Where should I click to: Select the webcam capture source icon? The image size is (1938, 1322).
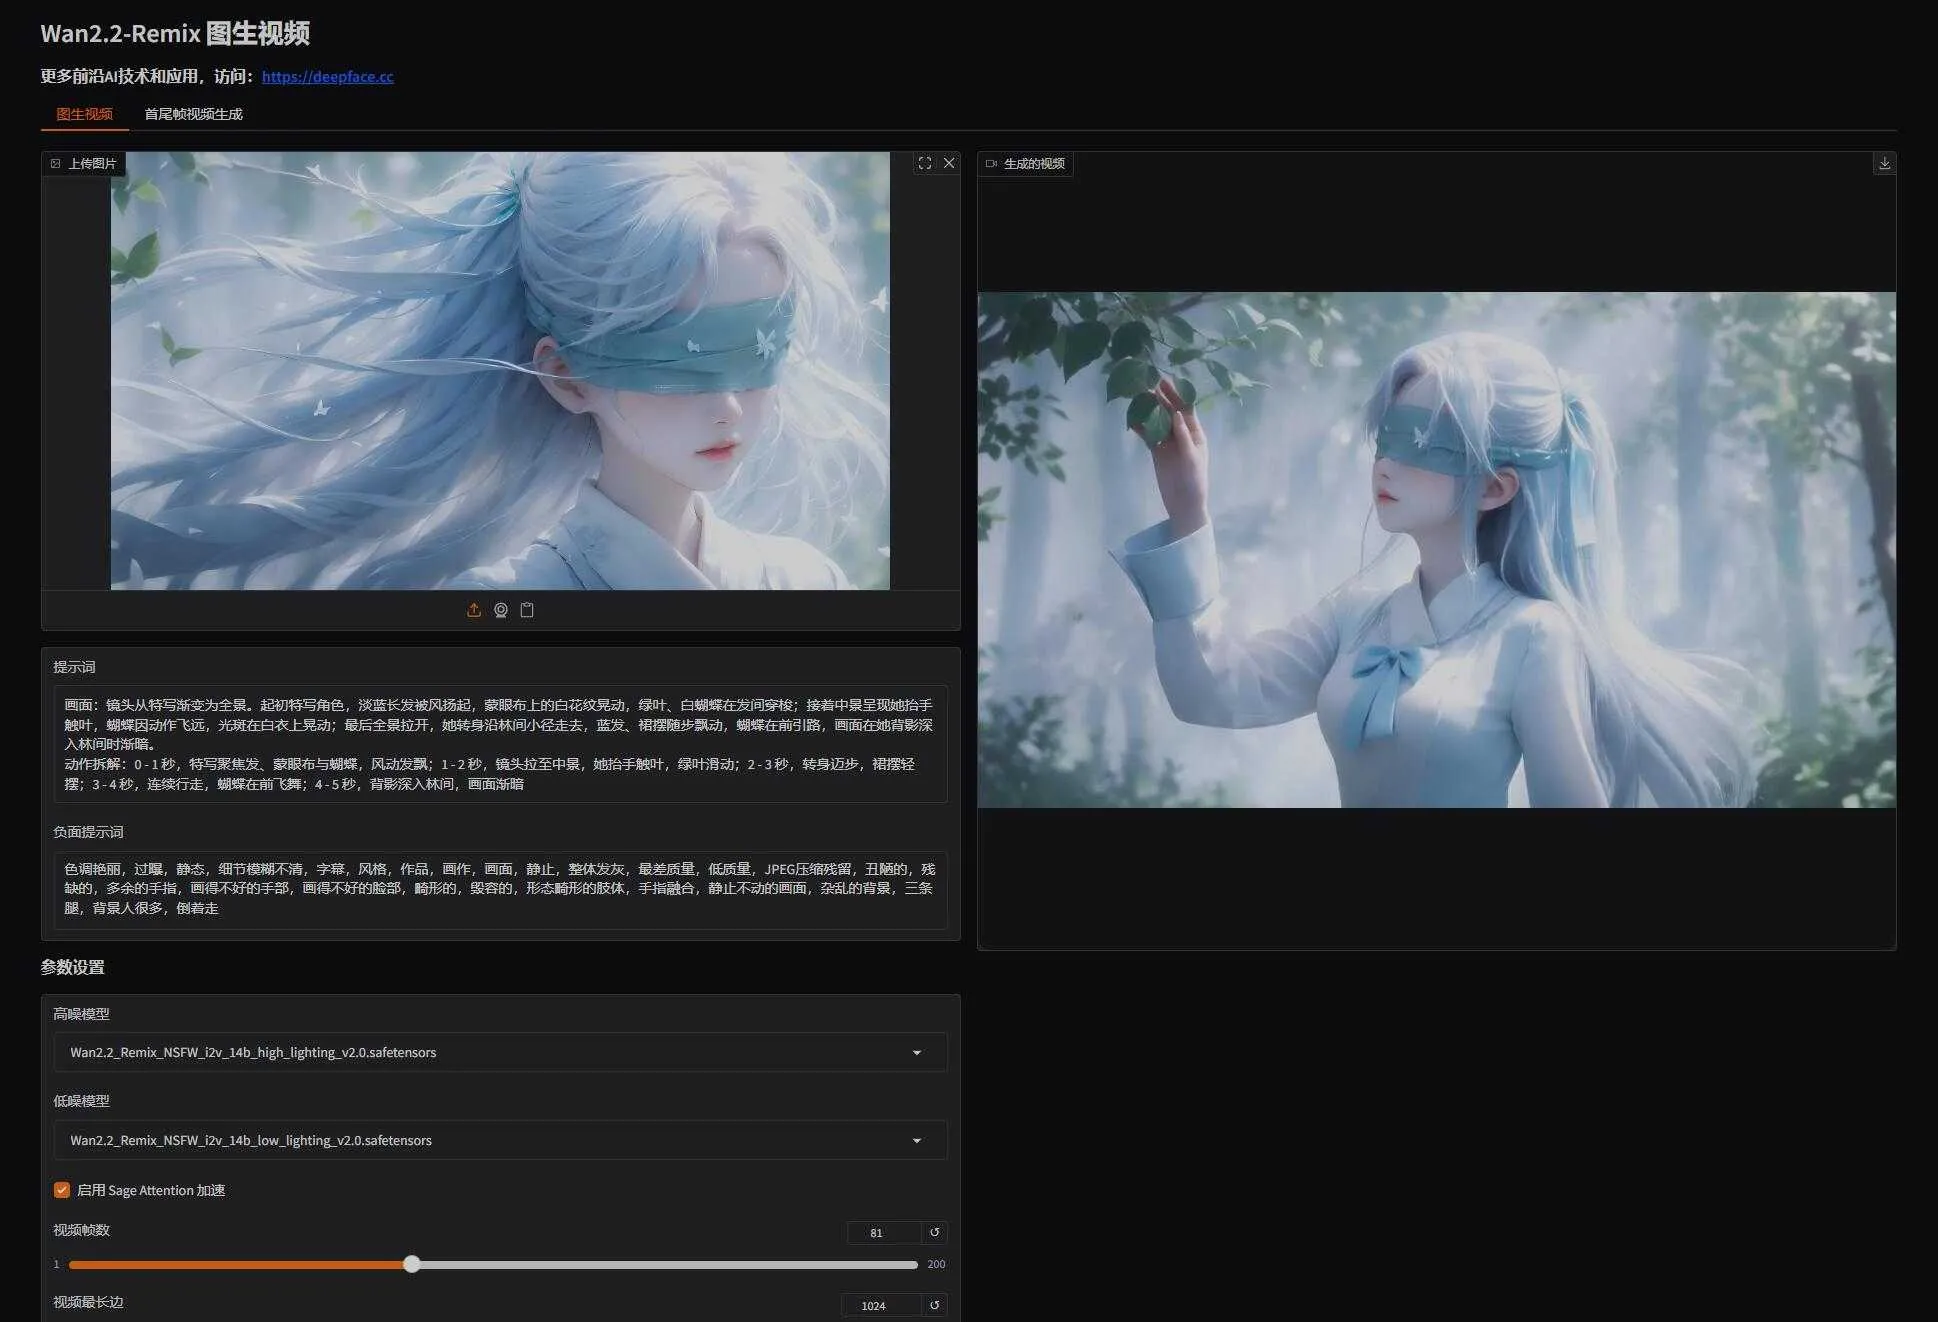pos(501,610)
